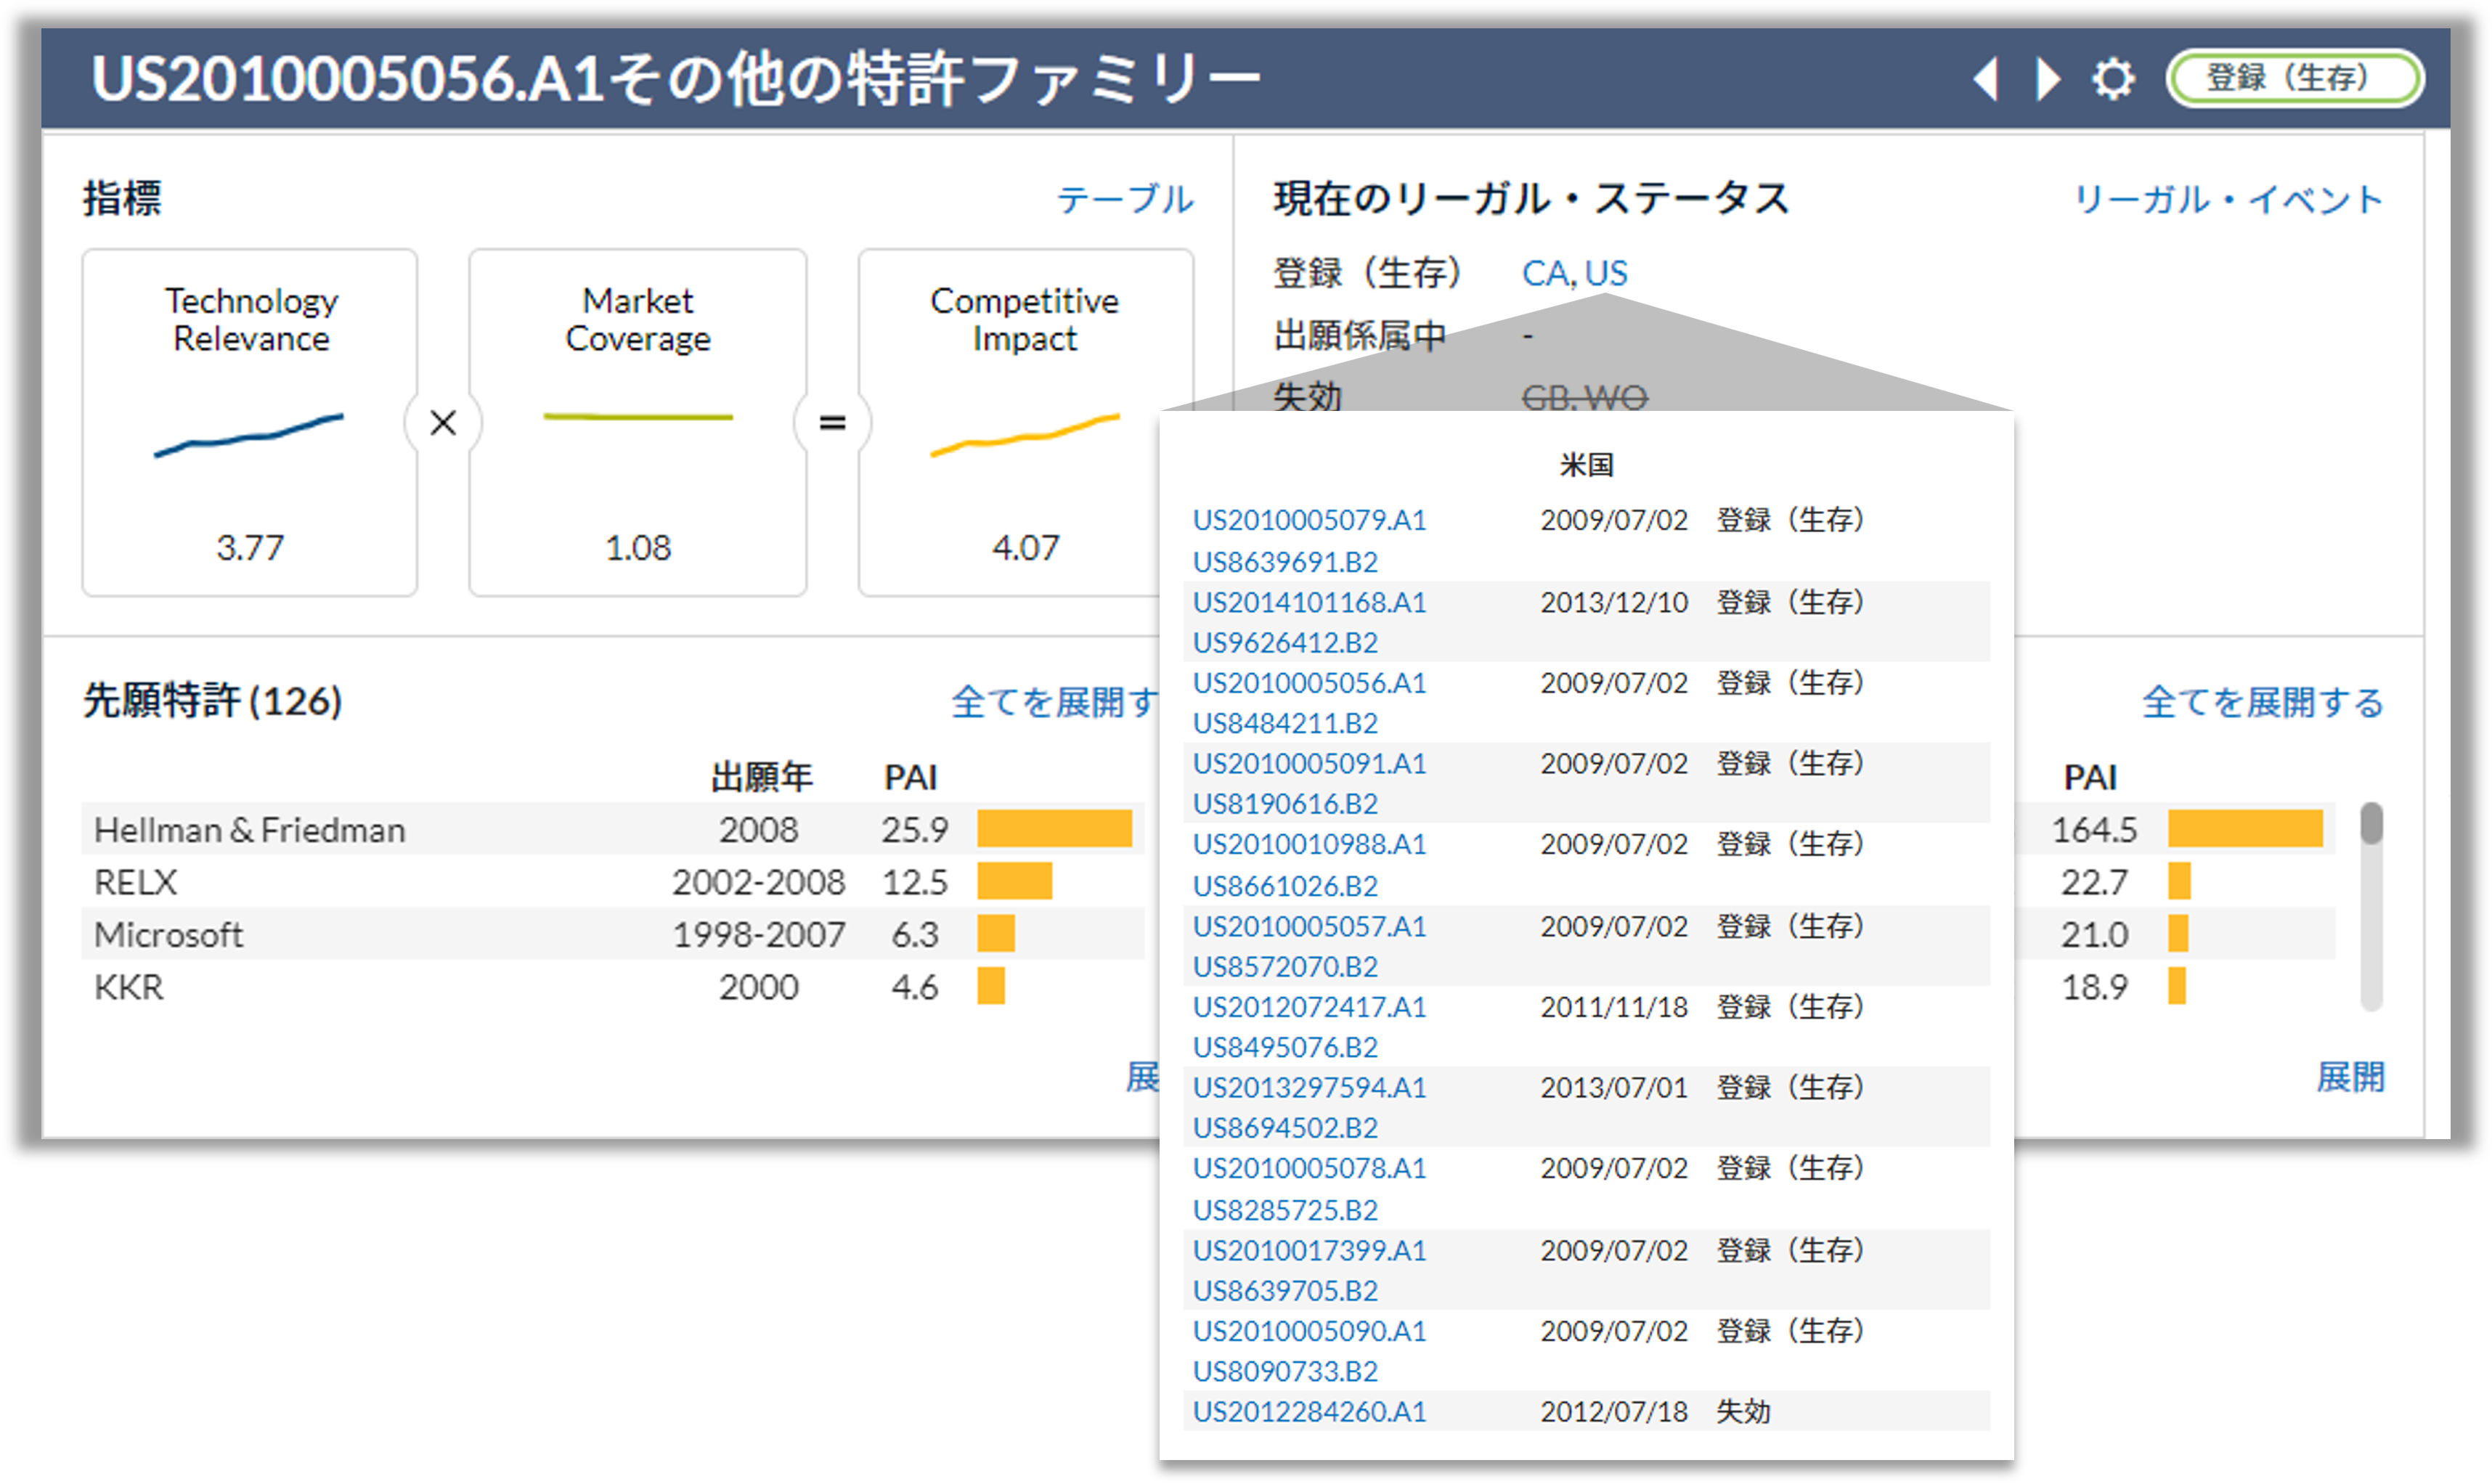Open patent US2013297594.A1
The height and width of the screenshot is (1484, 2492).
pos(1309,1088)
